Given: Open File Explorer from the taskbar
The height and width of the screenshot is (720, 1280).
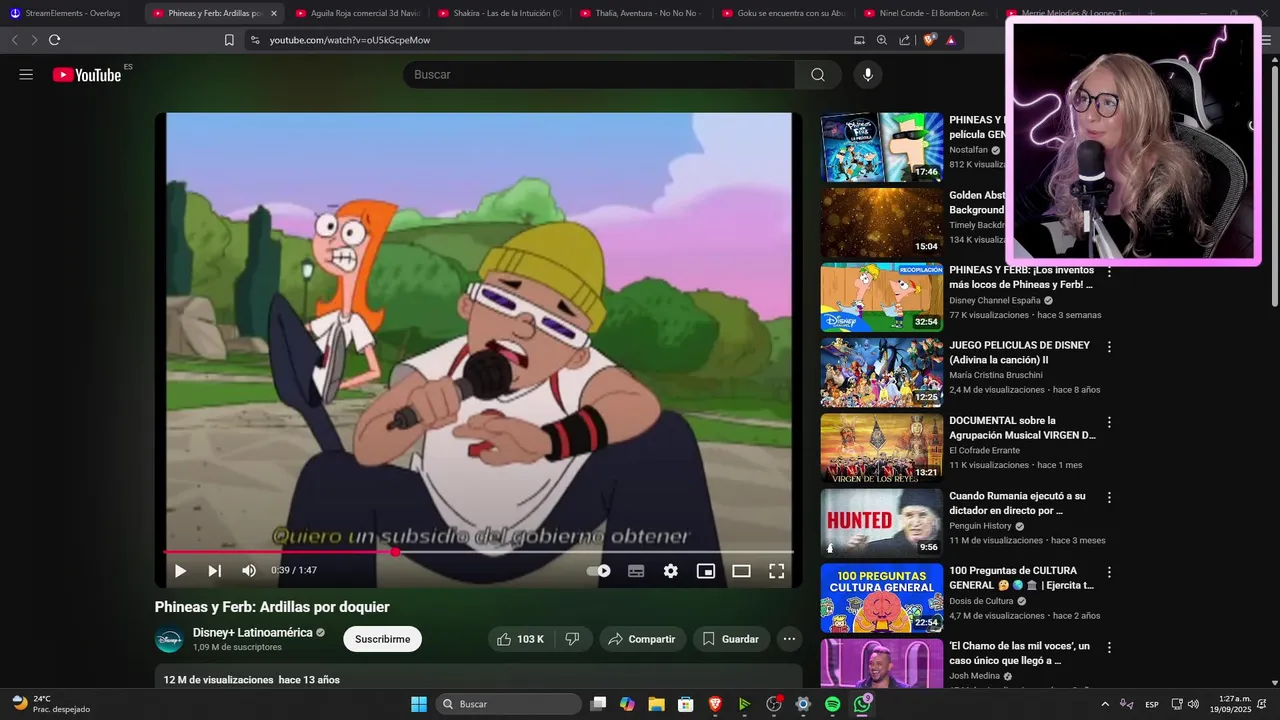Looking at the screenshot, I should (656, 704).
